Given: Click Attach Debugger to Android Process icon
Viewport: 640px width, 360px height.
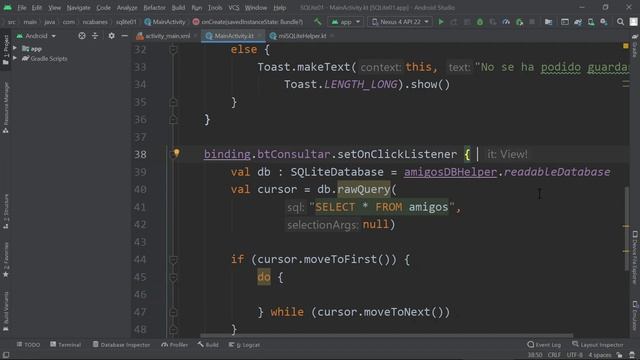Looking at the screenshot, I should tap(520, 22).
